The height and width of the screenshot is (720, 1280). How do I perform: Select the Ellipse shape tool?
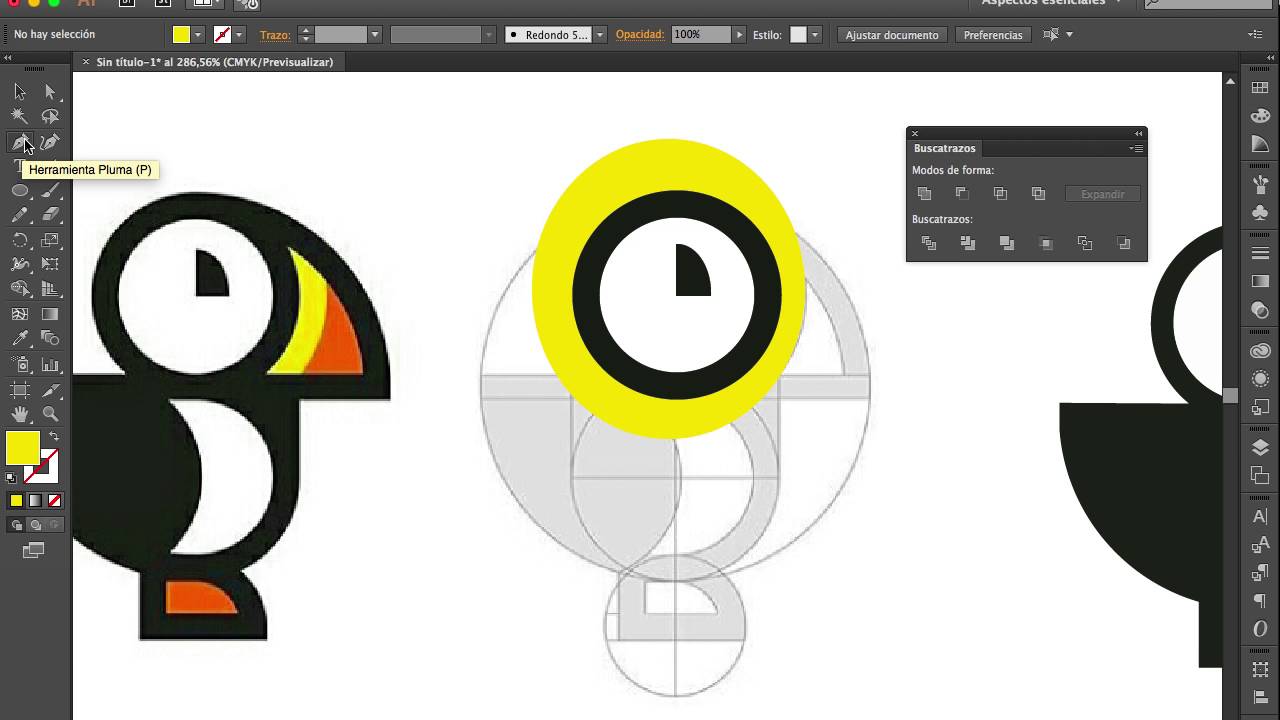[20, 190]
